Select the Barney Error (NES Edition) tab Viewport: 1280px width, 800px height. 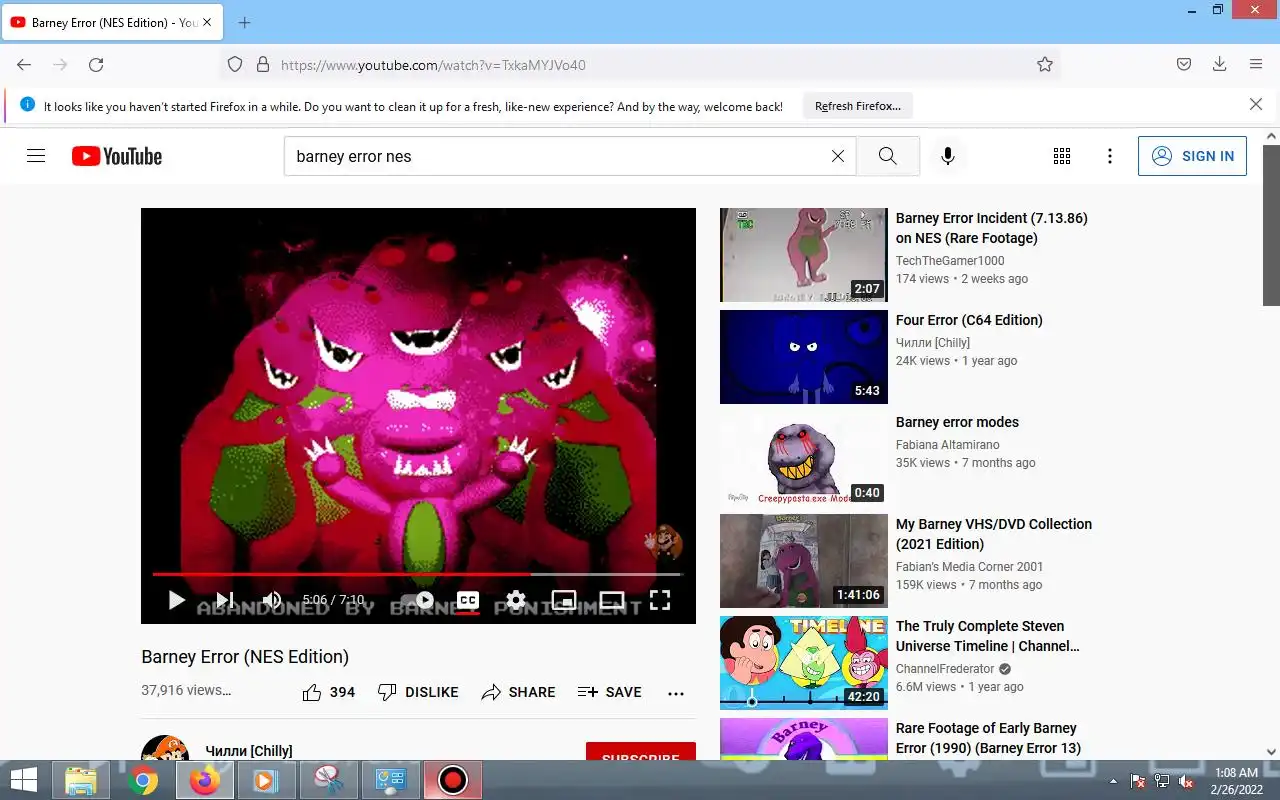(112, 22)
